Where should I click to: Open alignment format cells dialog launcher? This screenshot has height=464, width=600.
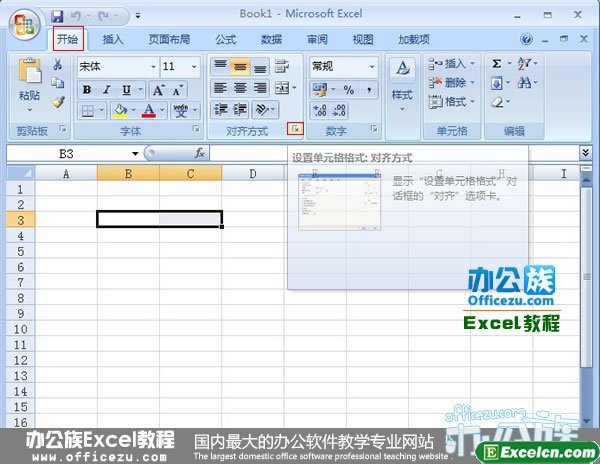[x=295, y=129]
